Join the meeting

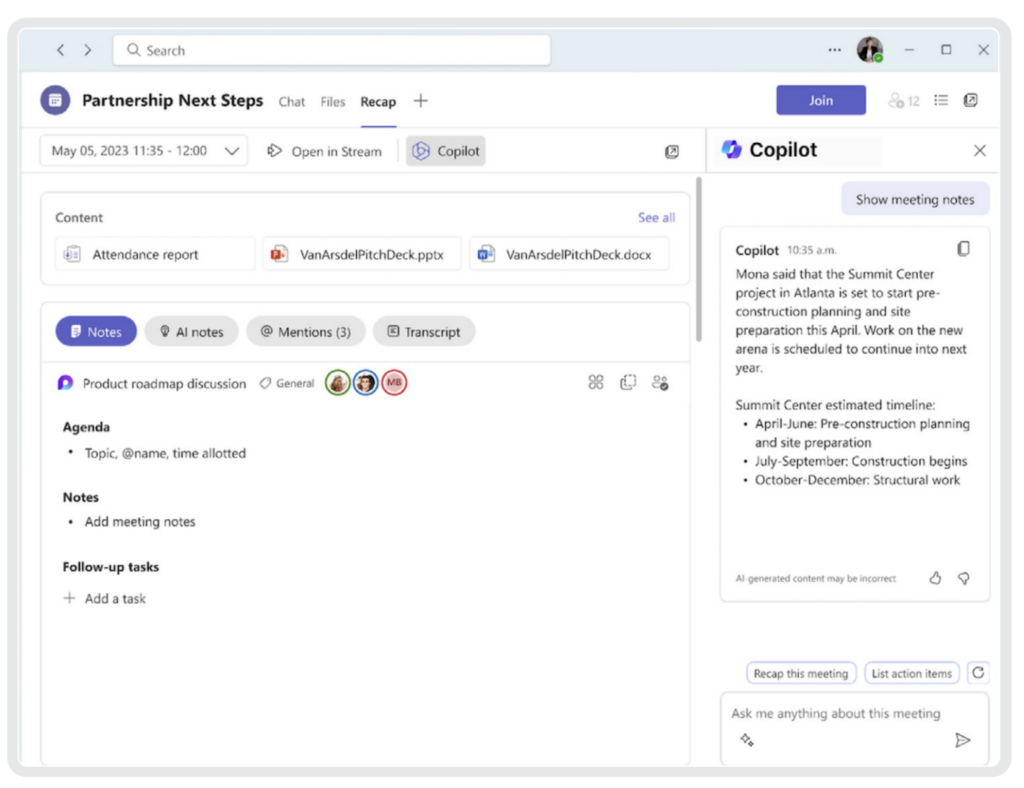click(x=821, y=100)
